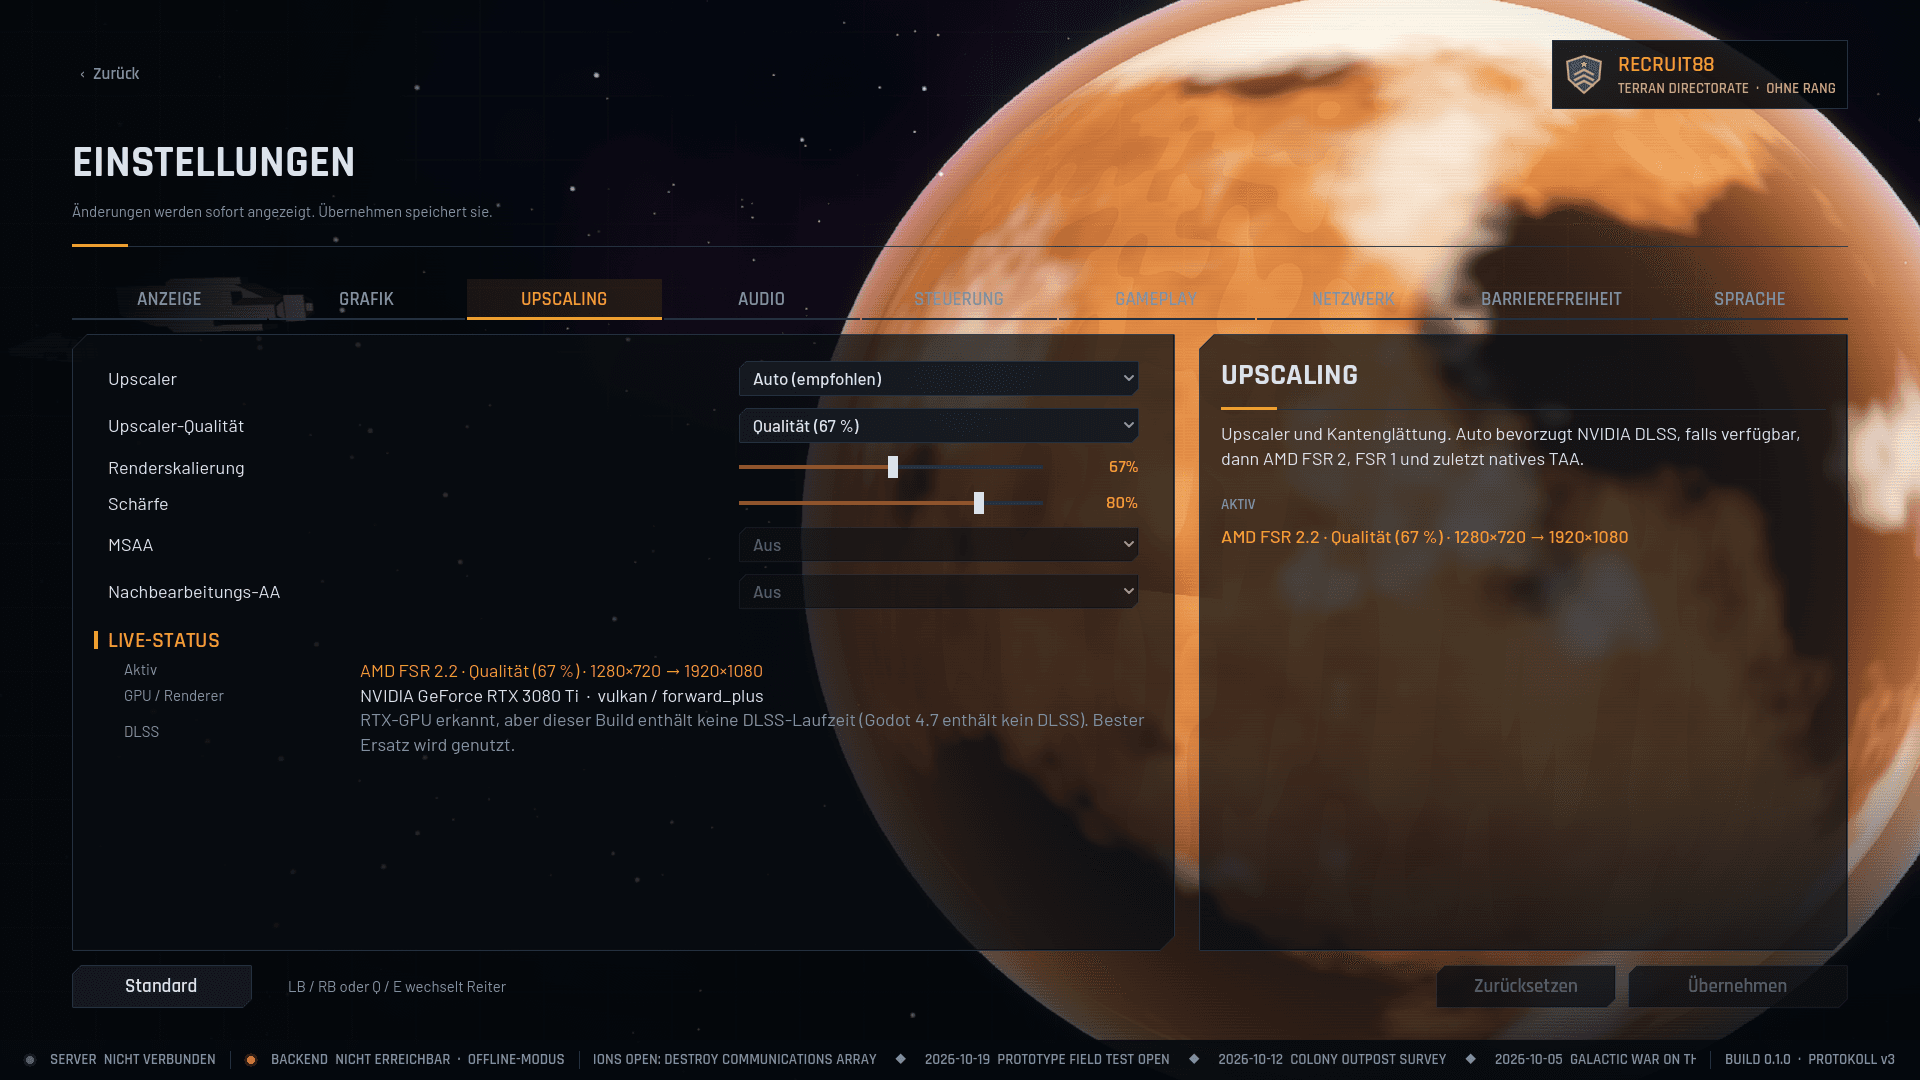Click the Nachbearbeitungs-AA setting label

point(194,592)
